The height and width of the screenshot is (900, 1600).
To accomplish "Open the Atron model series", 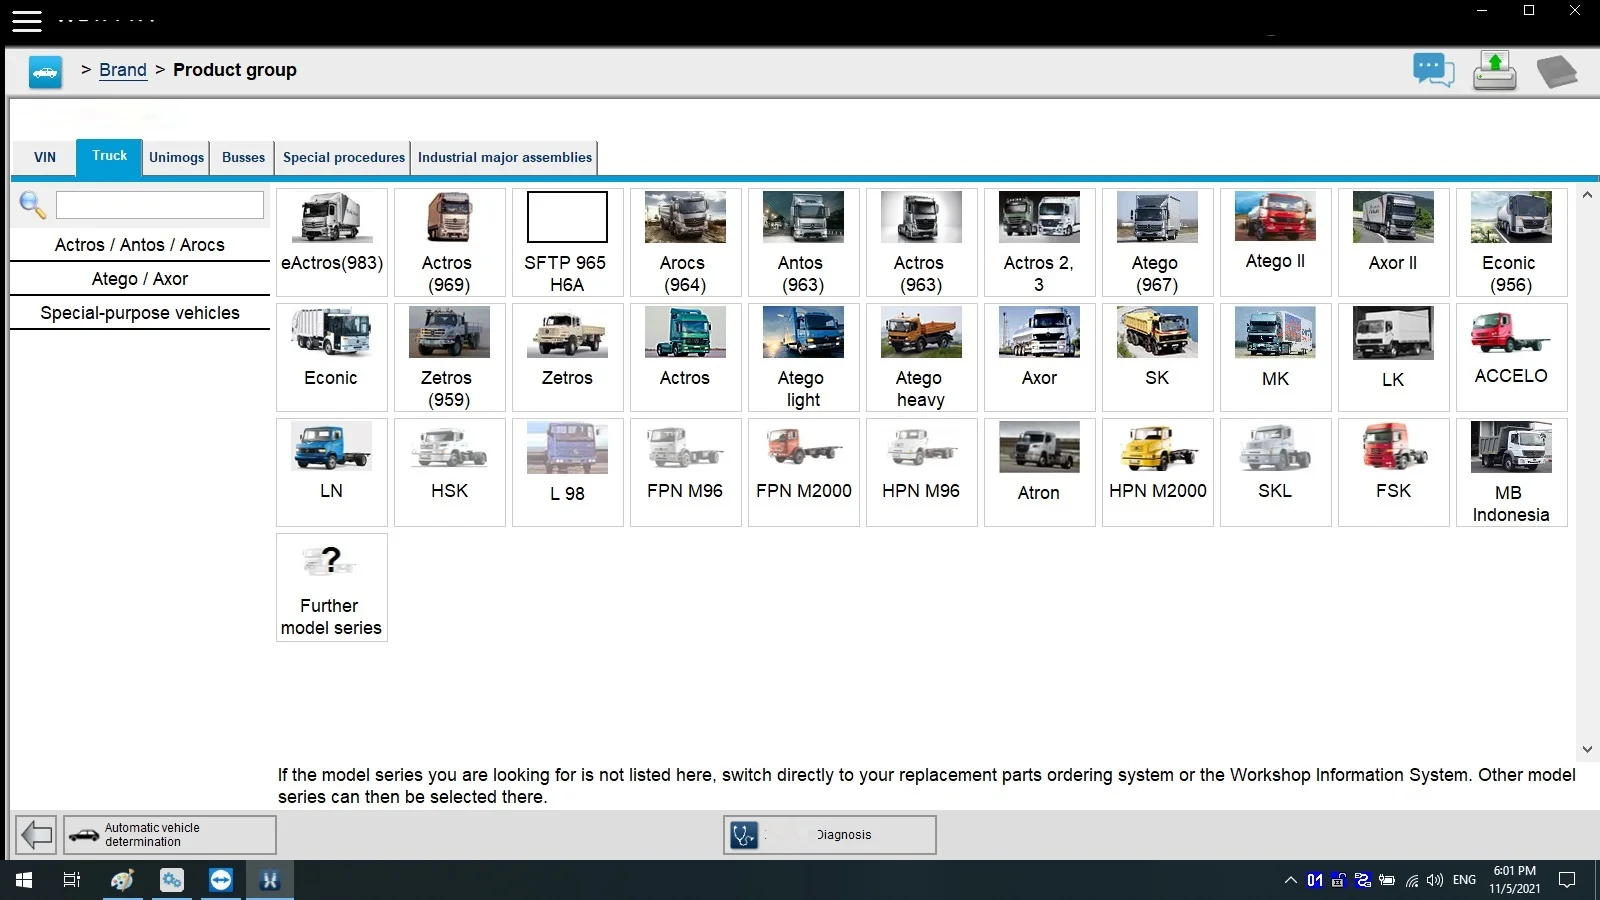I will (1040, 472).
